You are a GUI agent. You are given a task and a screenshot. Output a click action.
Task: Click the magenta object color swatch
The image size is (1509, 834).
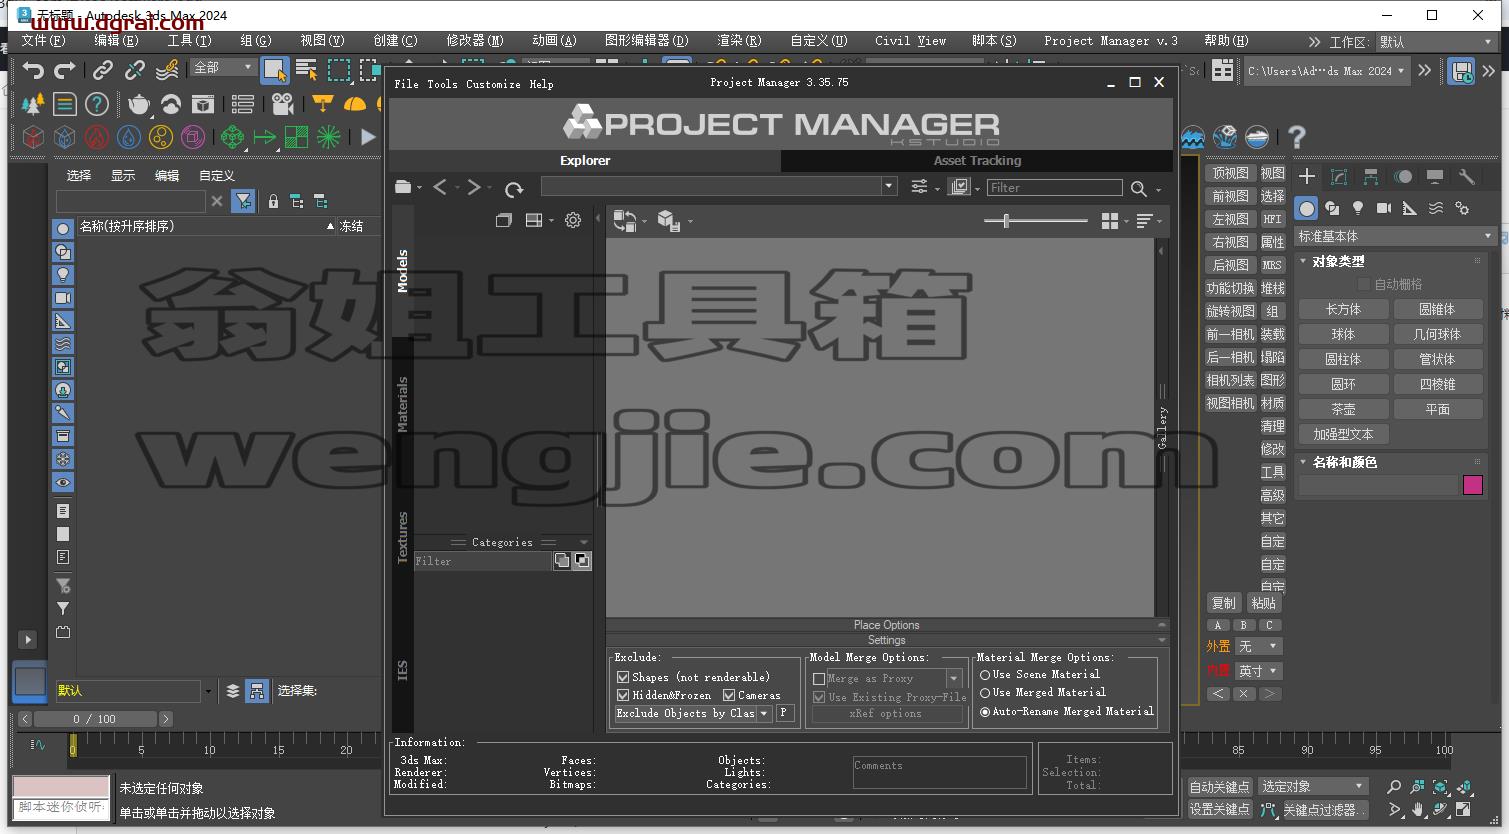[1472, 485]
